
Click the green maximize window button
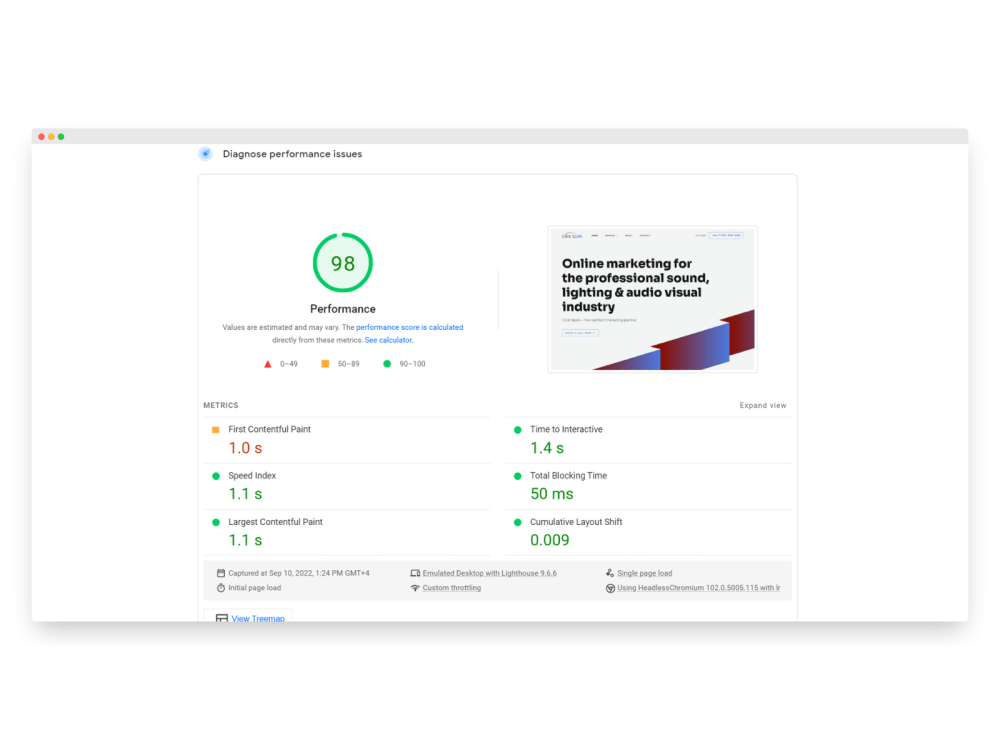point(61,136)
